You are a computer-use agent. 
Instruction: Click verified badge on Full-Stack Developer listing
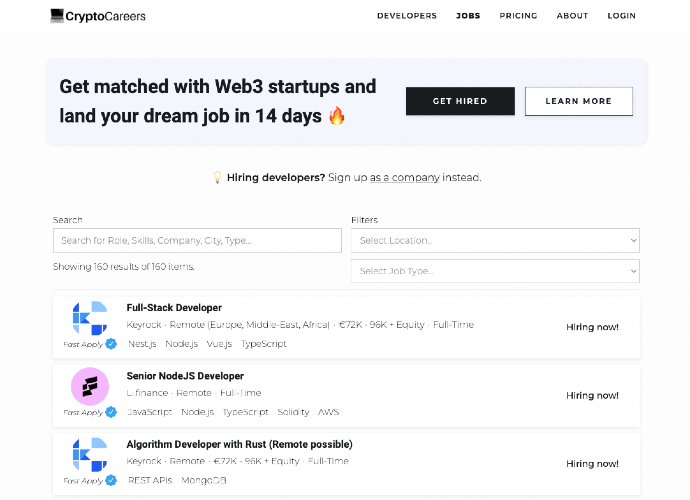pos(111,344)
